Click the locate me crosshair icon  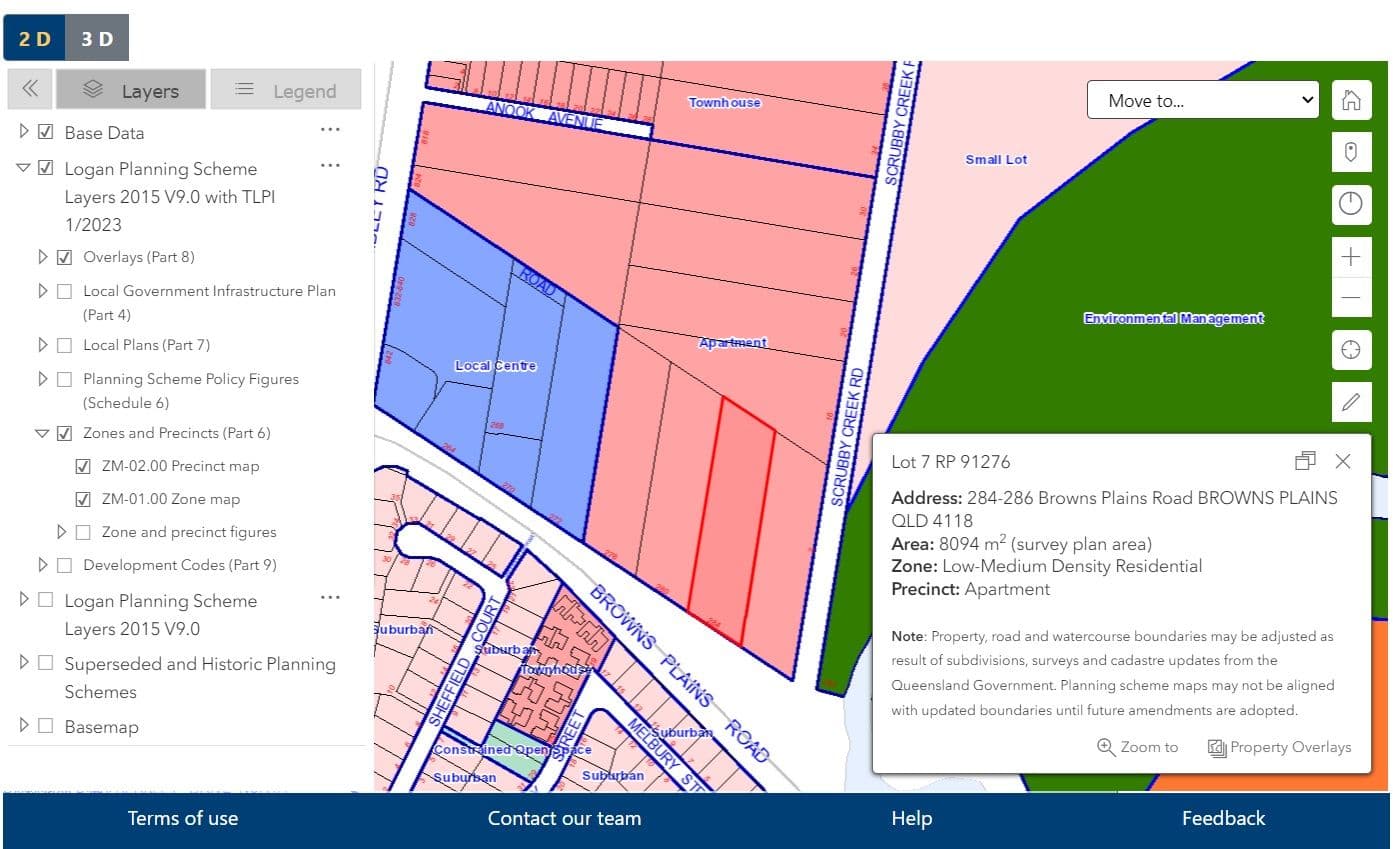pyautogui.click(x=1351, y=350)
